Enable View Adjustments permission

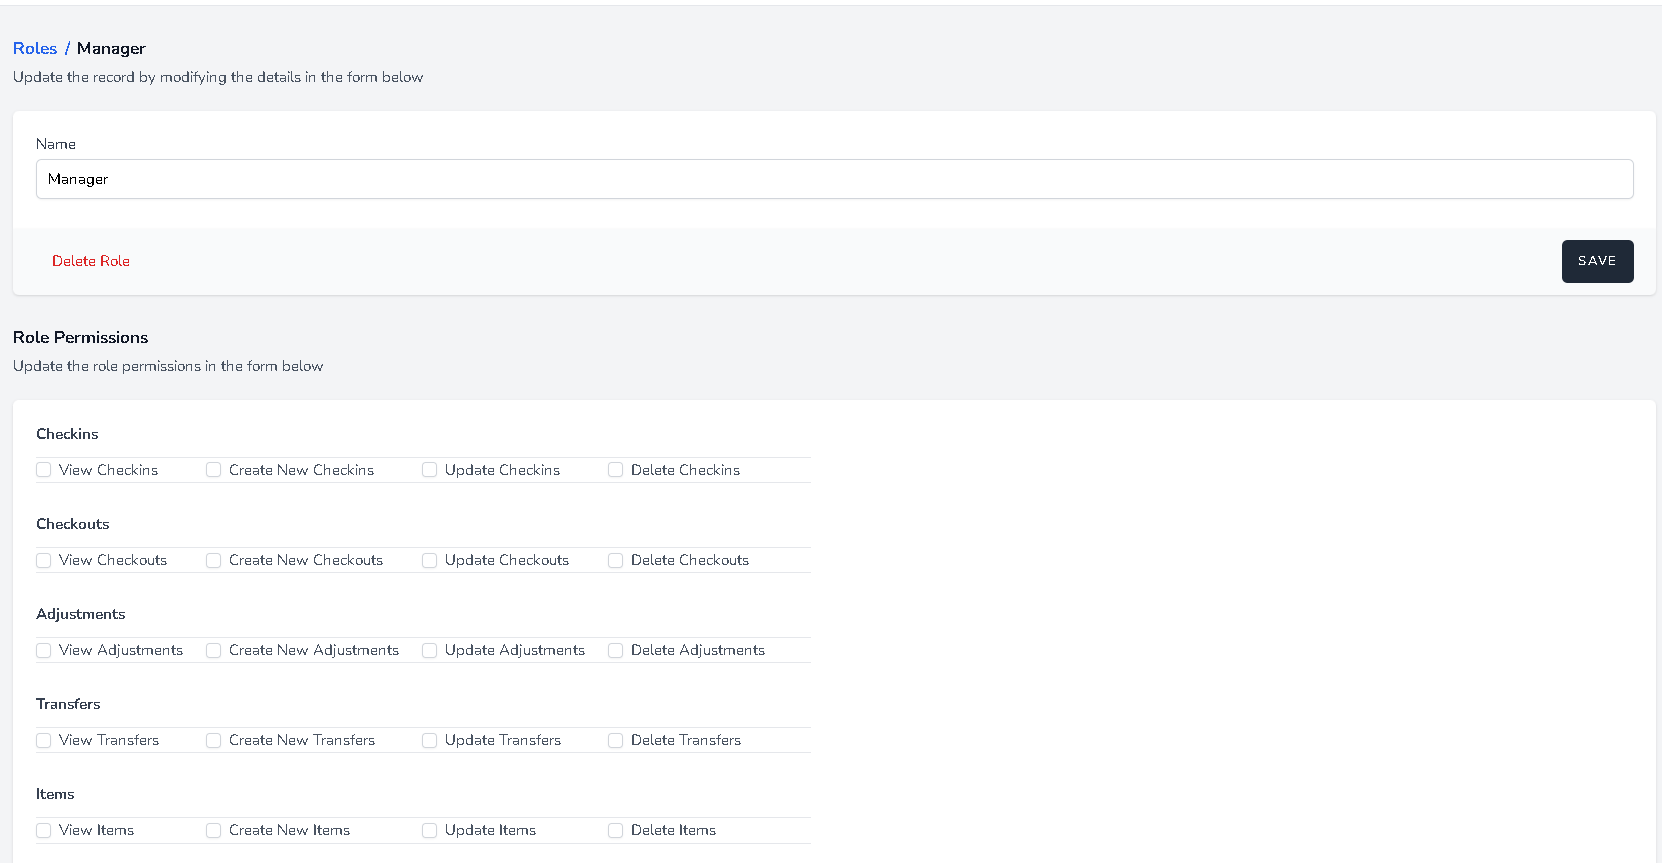point(44,650)
